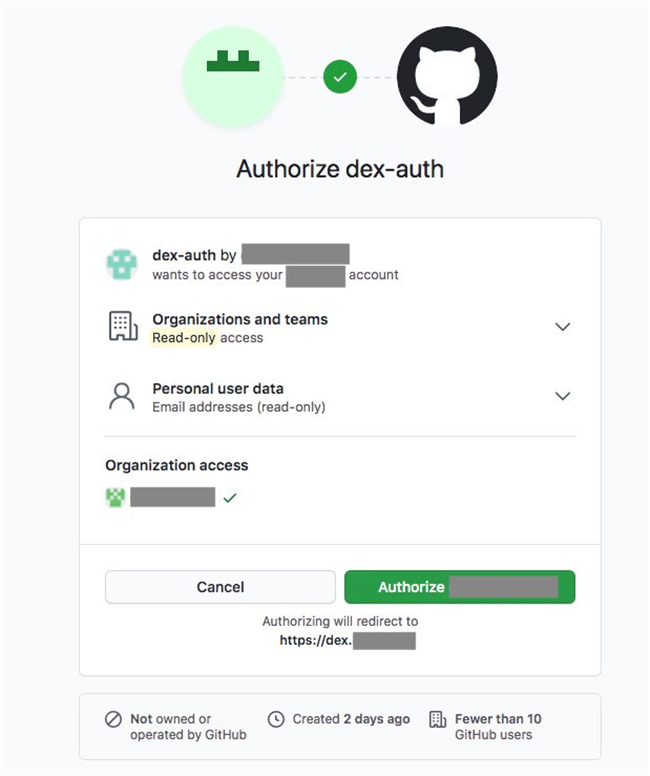Click the Authorize dex-auth heading
Image resolution: width=650 pixels, height=776 pixels.
click(340, 169)
